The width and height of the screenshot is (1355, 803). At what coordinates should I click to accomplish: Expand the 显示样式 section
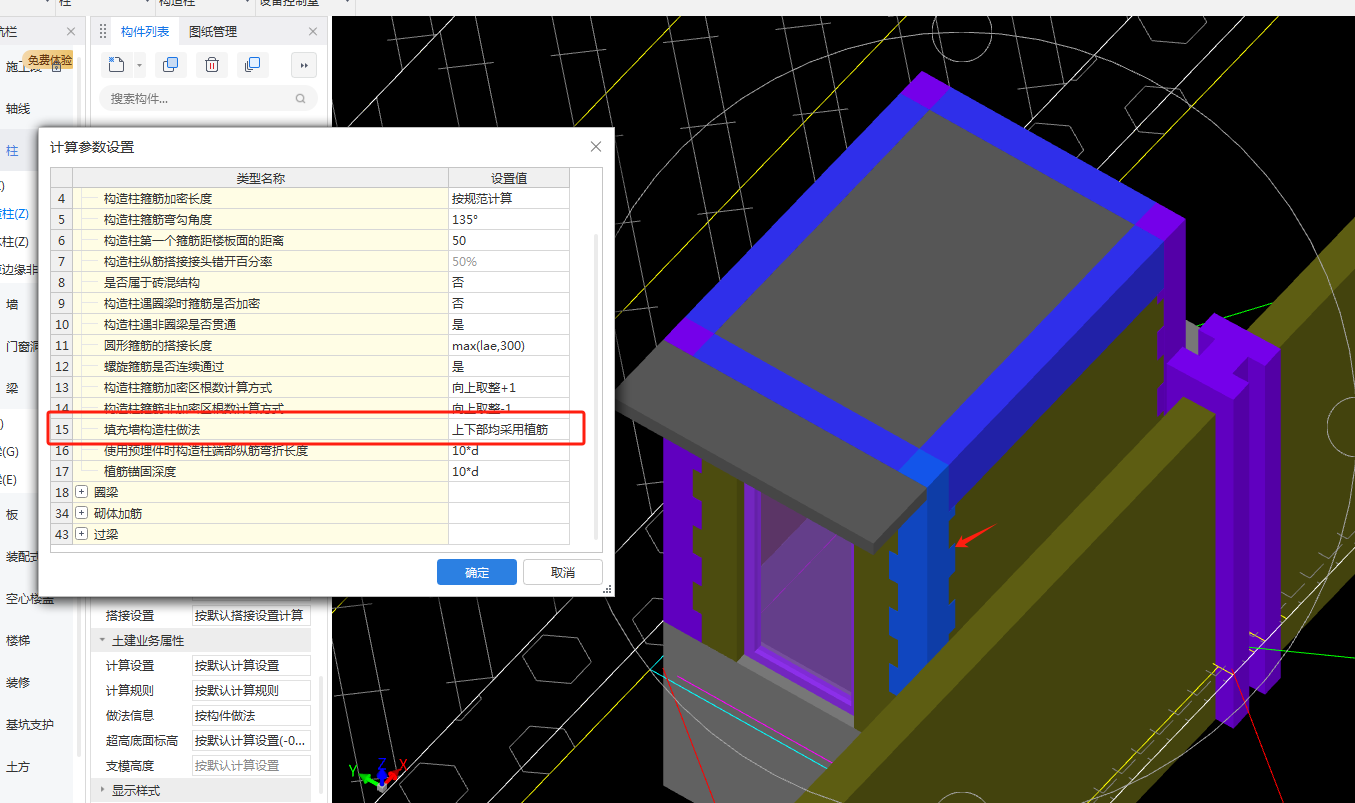(101, 790)
